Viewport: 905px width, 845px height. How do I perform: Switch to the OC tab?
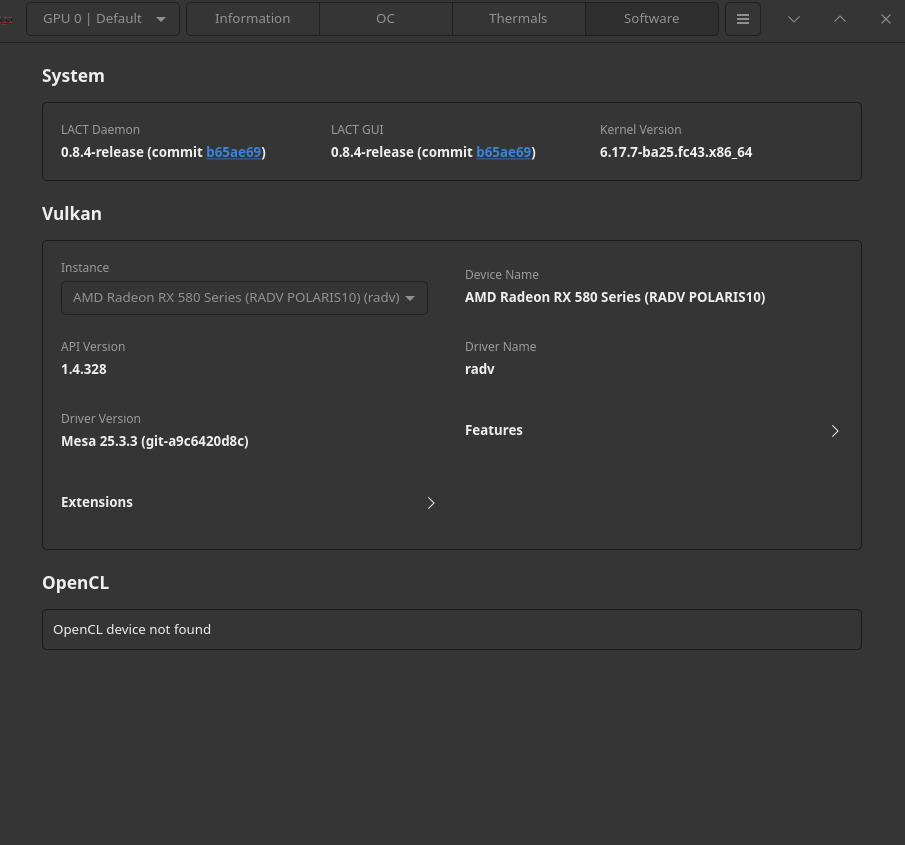(385, 19)
